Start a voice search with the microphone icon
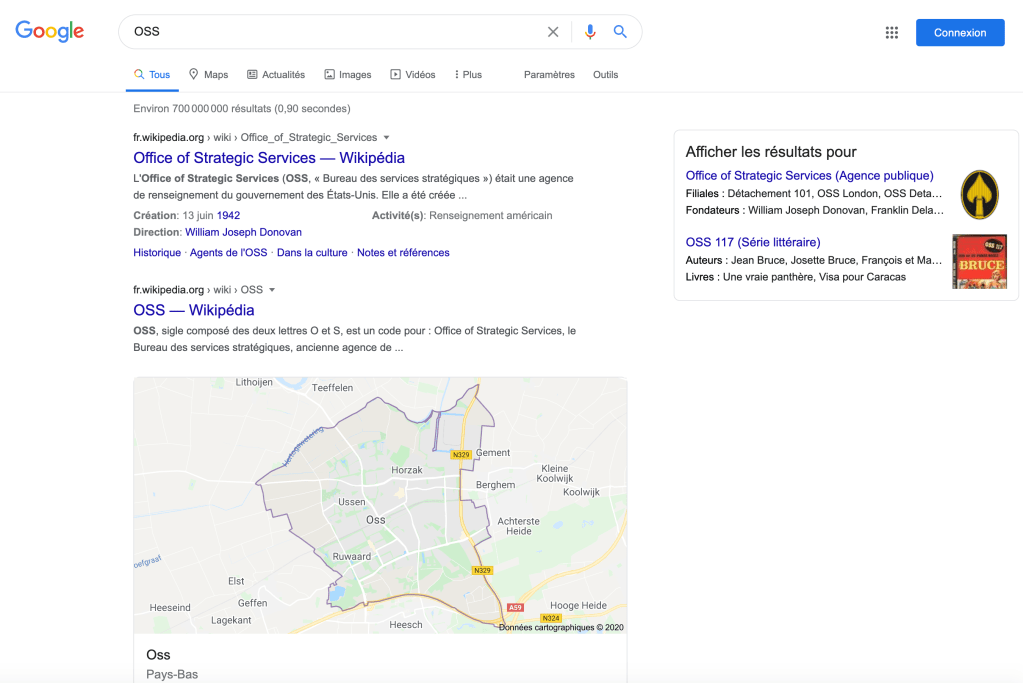 (x=589, y=31)
